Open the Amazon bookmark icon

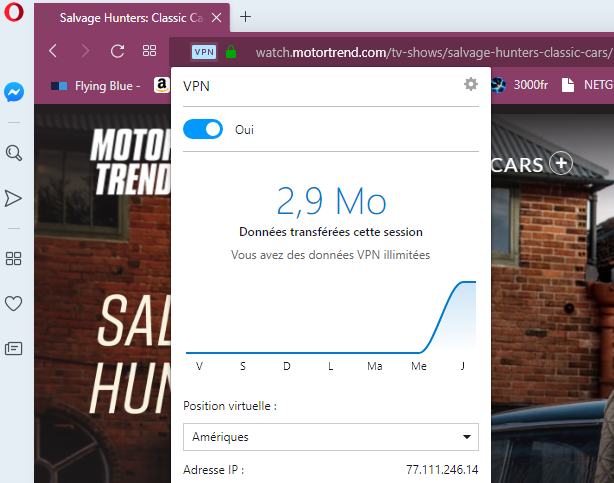pyautogui.click(x=161, y=85)
